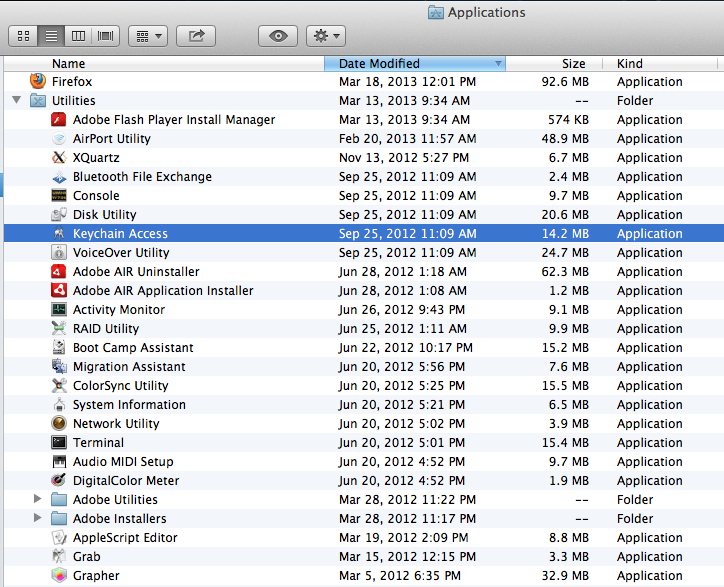This screenshot has width=724, height=587.
Task: Select the System Information icon
Action: pos(59,404)
